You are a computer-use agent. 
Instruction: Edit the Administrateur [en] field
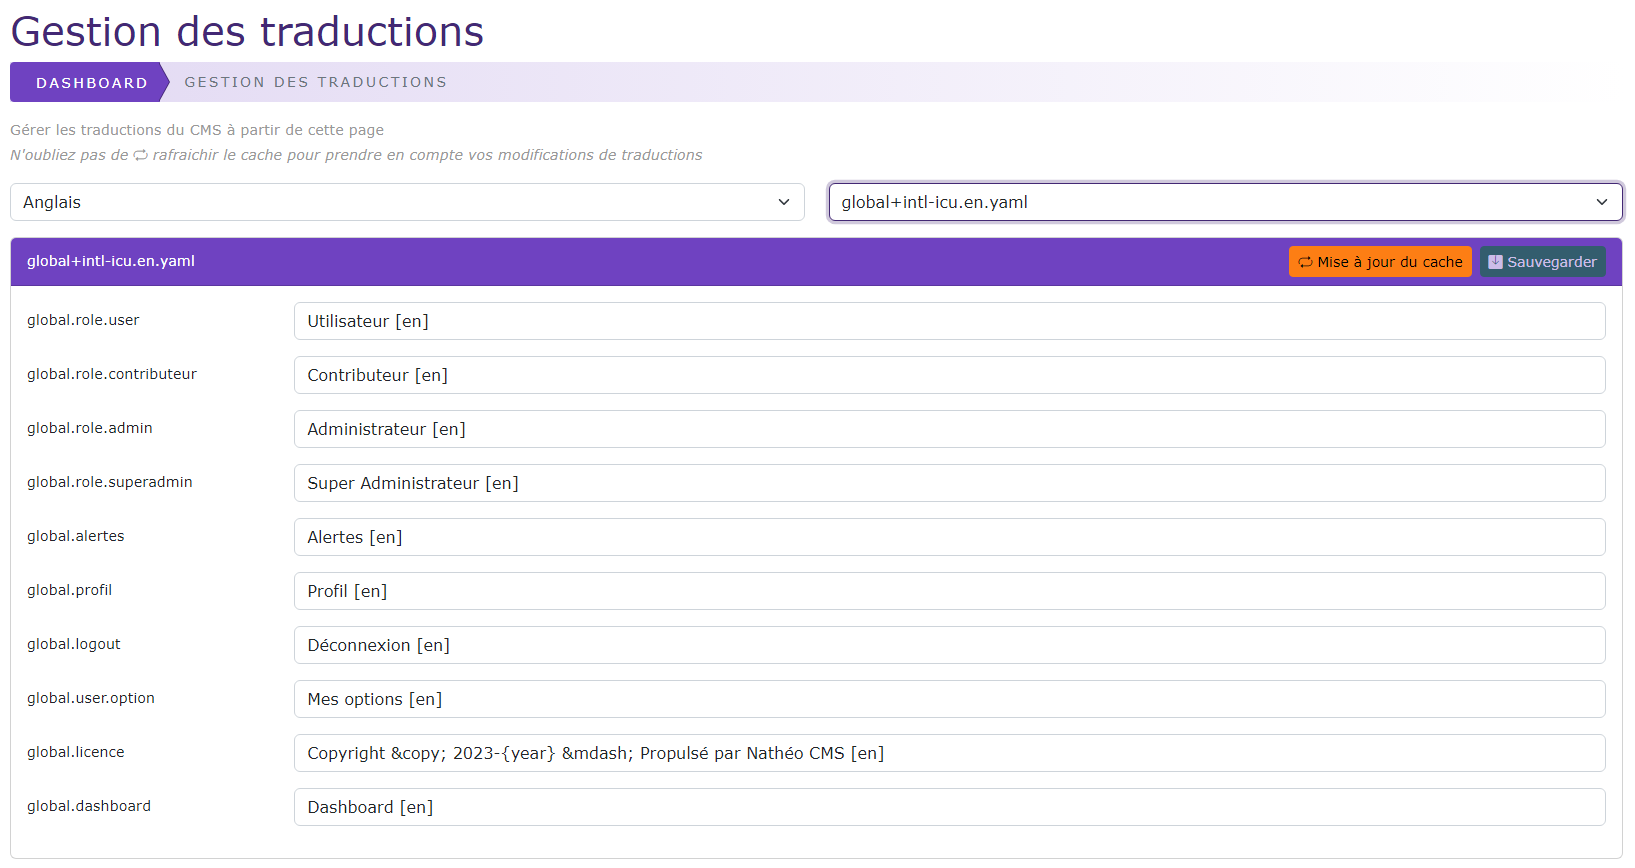949,429
